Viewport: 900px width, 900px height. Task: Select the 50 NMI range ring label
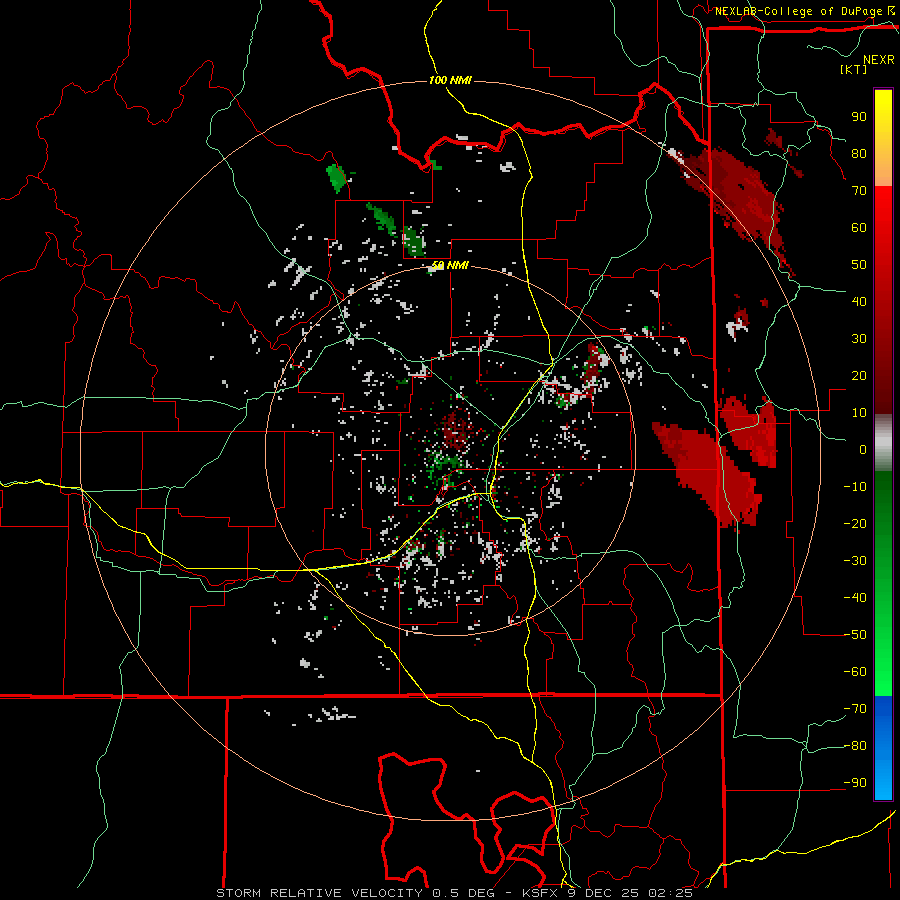450,265
